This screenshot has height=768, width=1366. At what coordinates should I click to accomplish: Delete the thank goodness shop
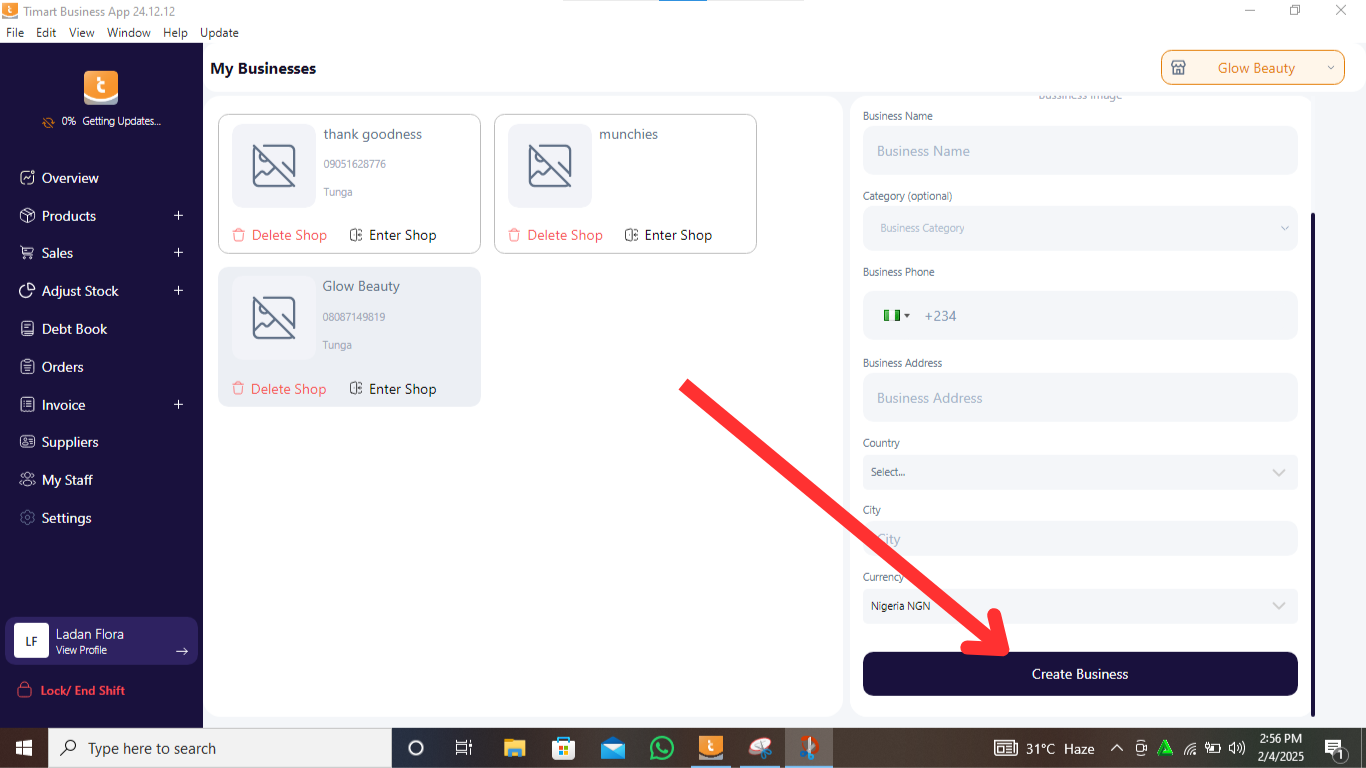280,235
